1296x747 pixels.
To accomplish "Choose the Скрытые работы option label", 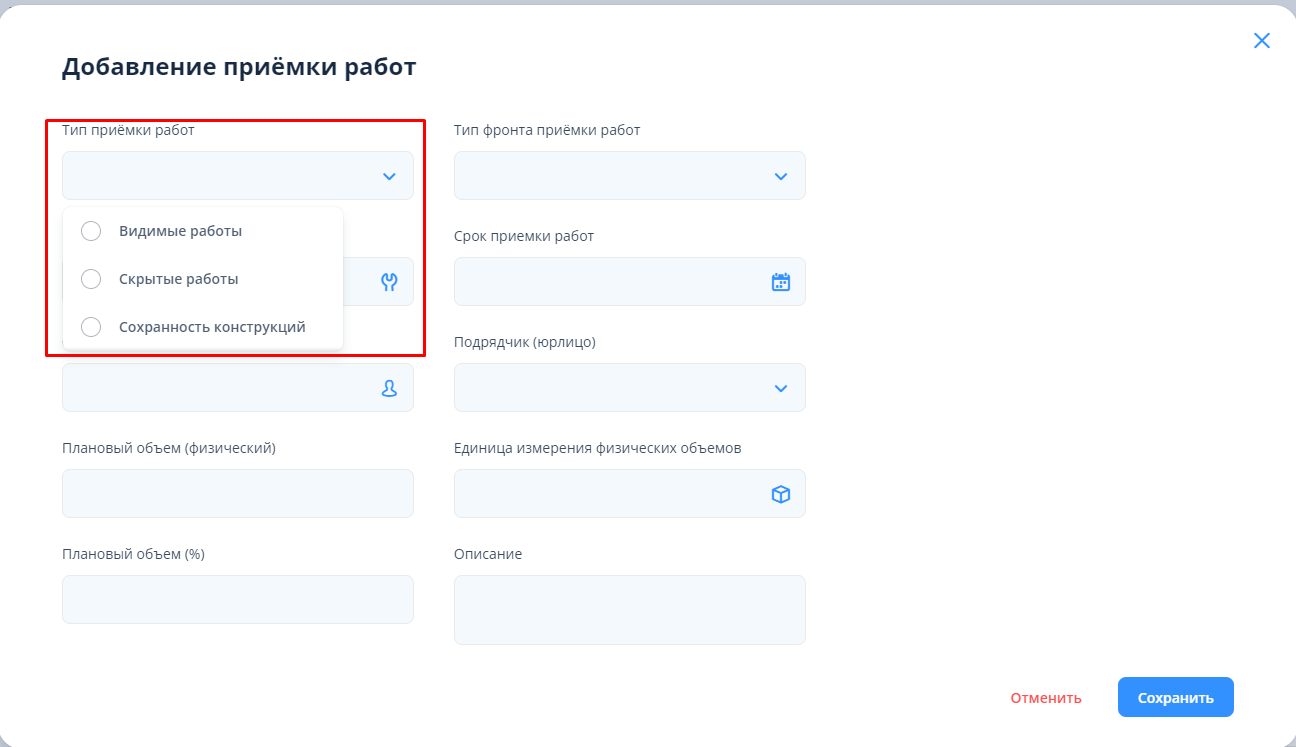I will 179,279.
